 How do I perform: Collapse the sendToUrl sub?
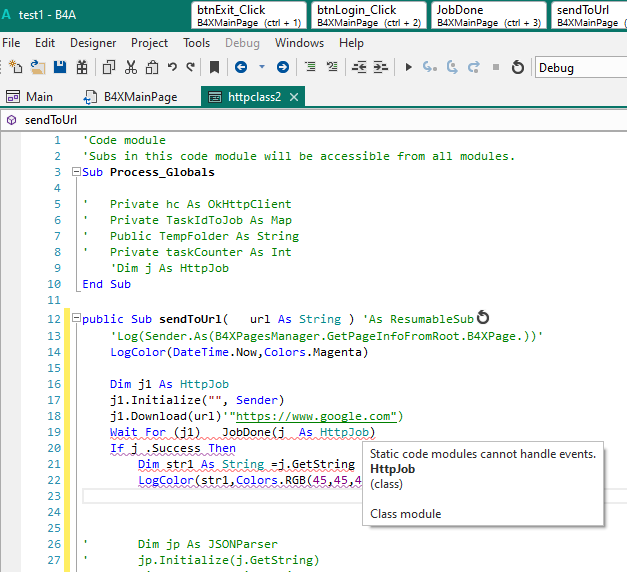pos(75,320)
